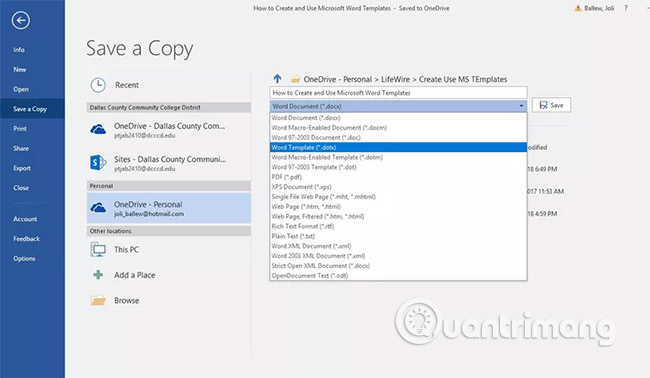Image resolution: width=650 pixels, height=378 pixels.
Task: Open the Export page
Action: (22, 168)
